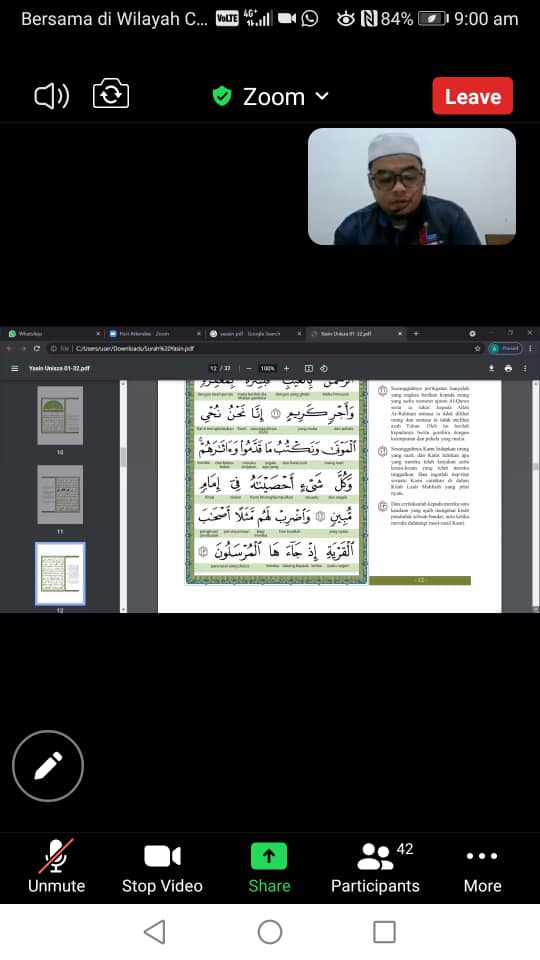Image resolution: width=540 pixels, height=960 pixels.
Task: Select the speaker's video thumbnail
Action: [412, 187]
